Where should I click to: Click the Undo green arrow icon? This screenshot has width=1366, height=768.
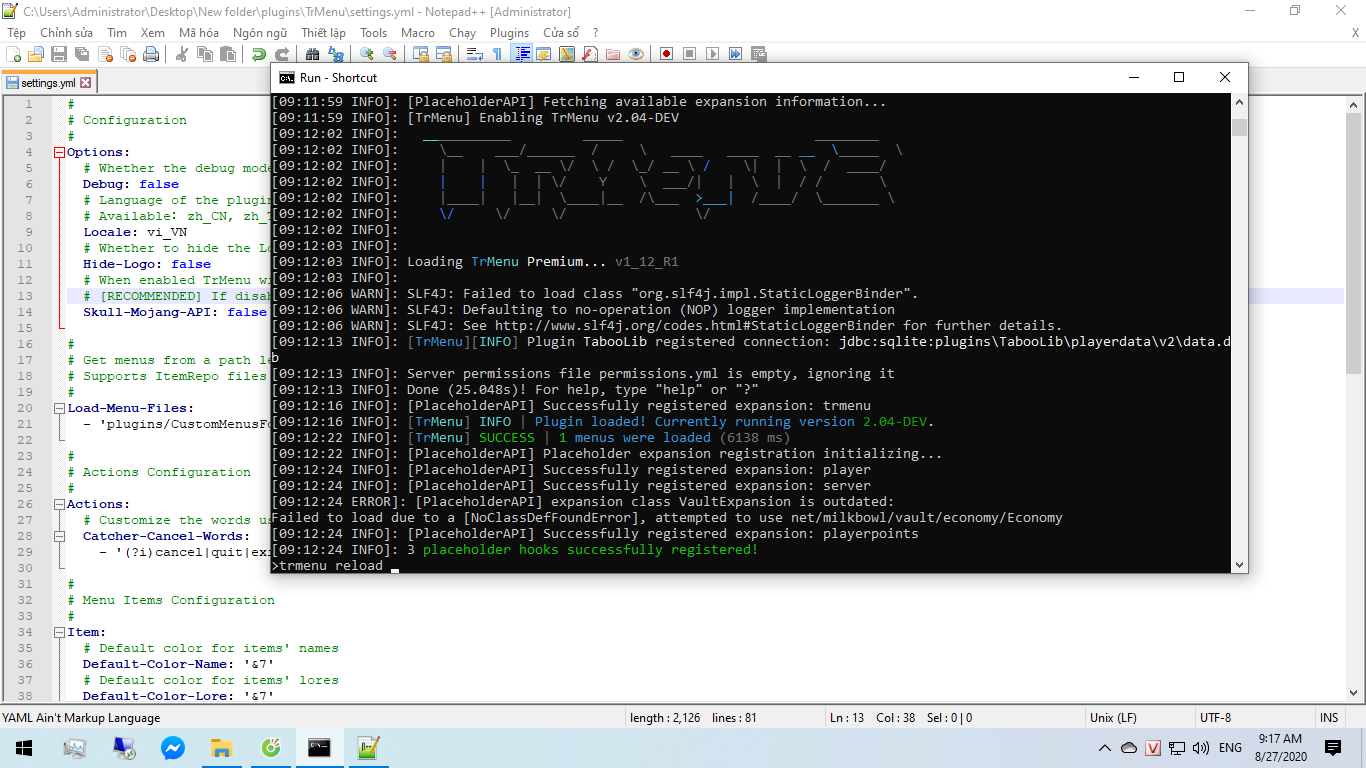(x=259, y=54)
